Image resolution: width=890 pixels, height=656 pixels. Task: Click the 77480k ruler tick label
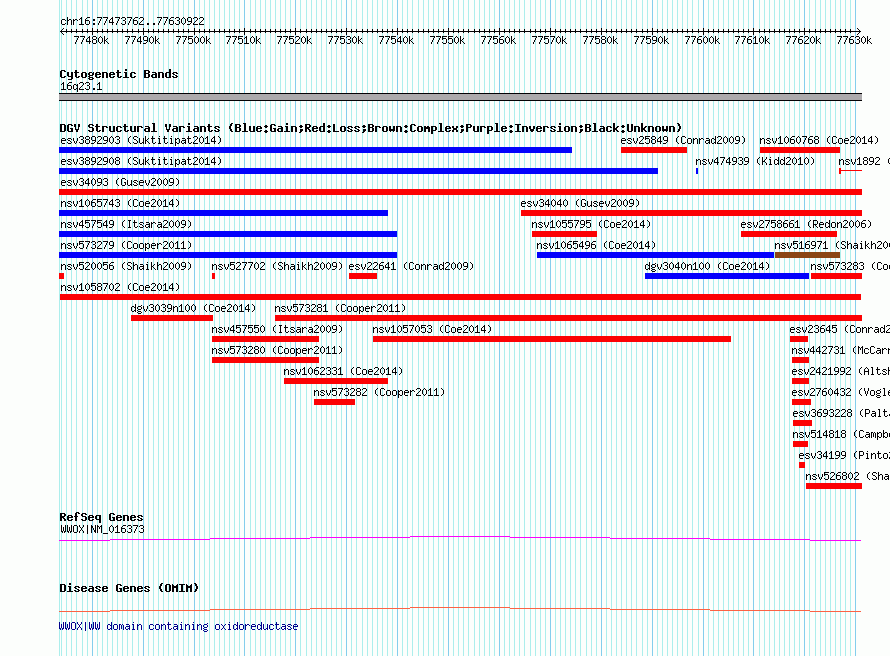click(x=91, y=40)
